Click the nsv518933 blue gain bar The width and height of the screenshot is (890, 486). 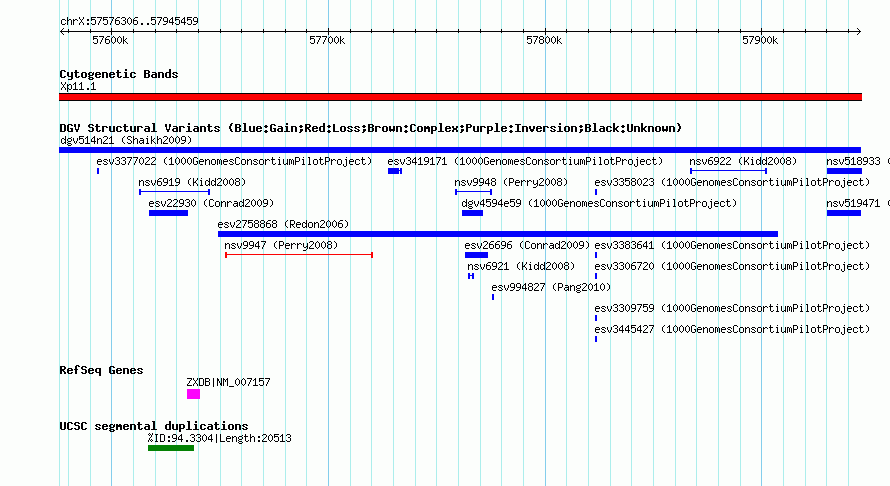[844, 171]
